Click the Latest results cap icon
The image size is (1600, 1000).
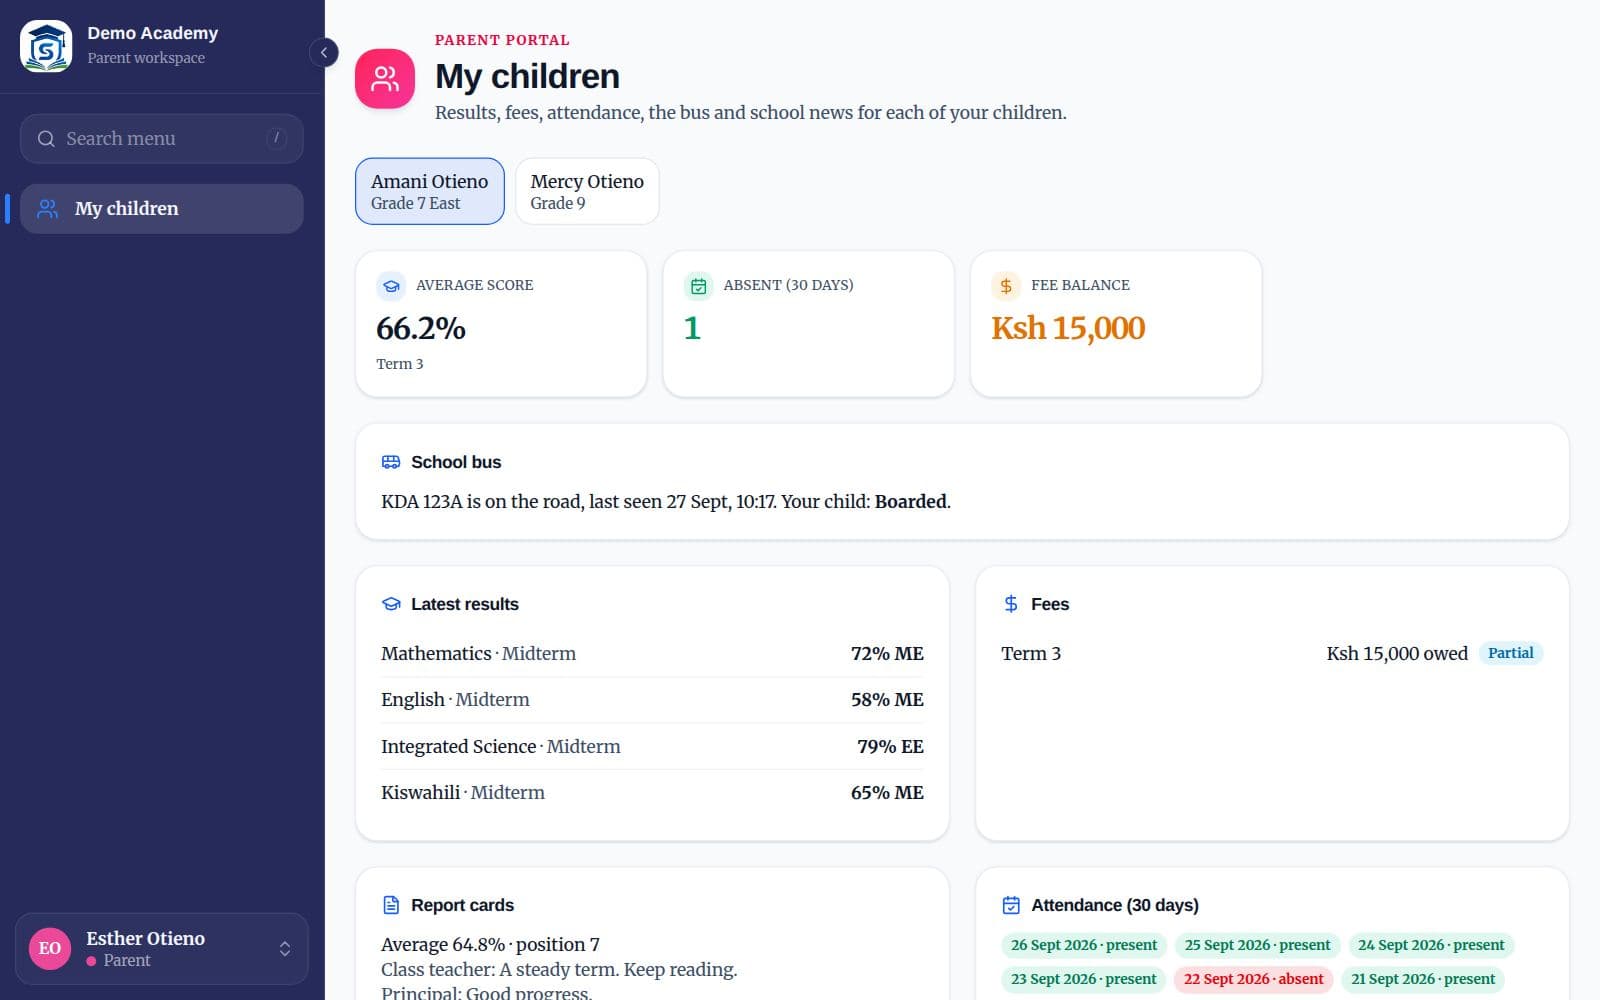391,604
